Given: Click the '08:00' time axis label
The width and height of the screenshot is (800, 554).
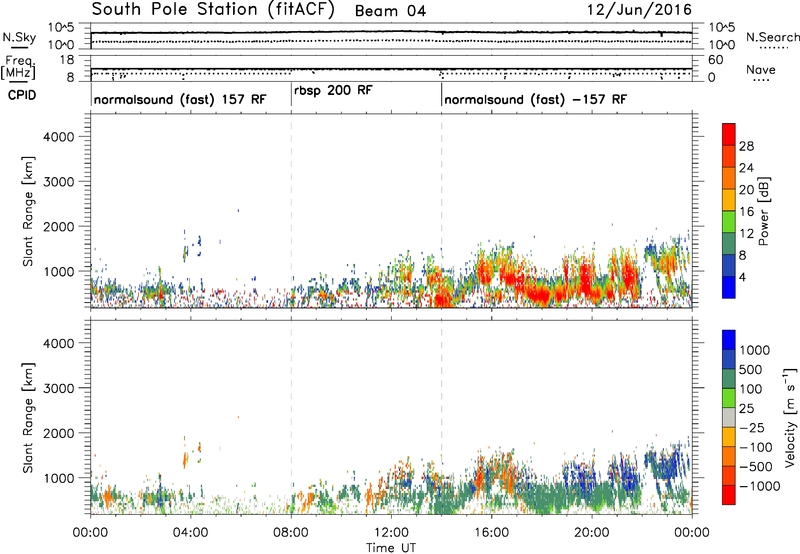Looking at the screenshot, I should tap(291, 533).
